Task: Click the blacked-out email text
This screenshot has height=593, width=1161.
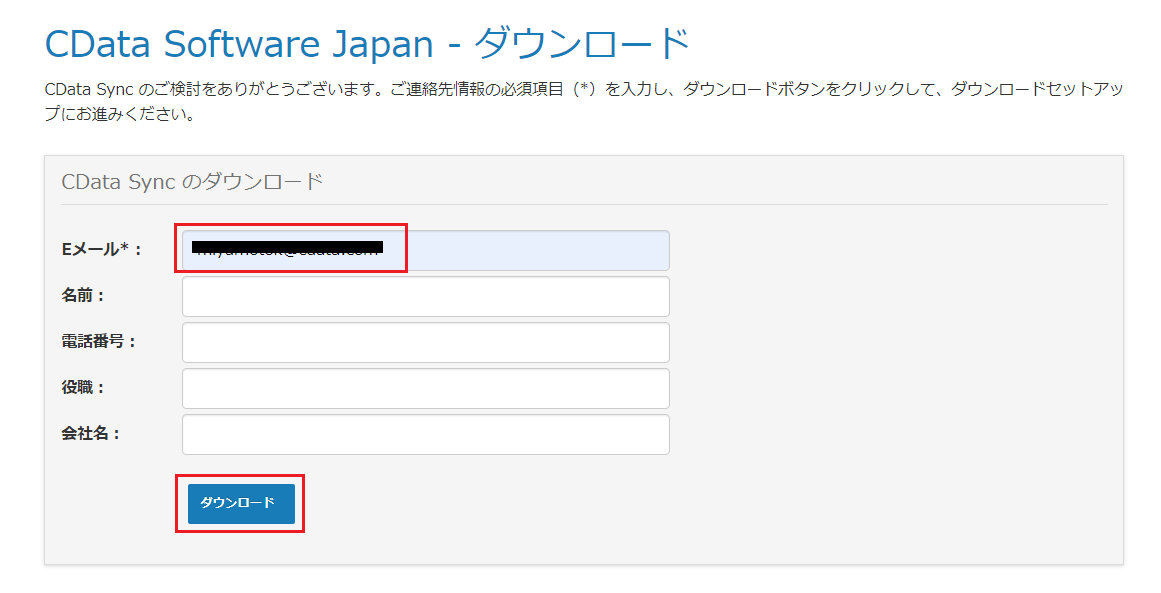Action: click(287, 247)
